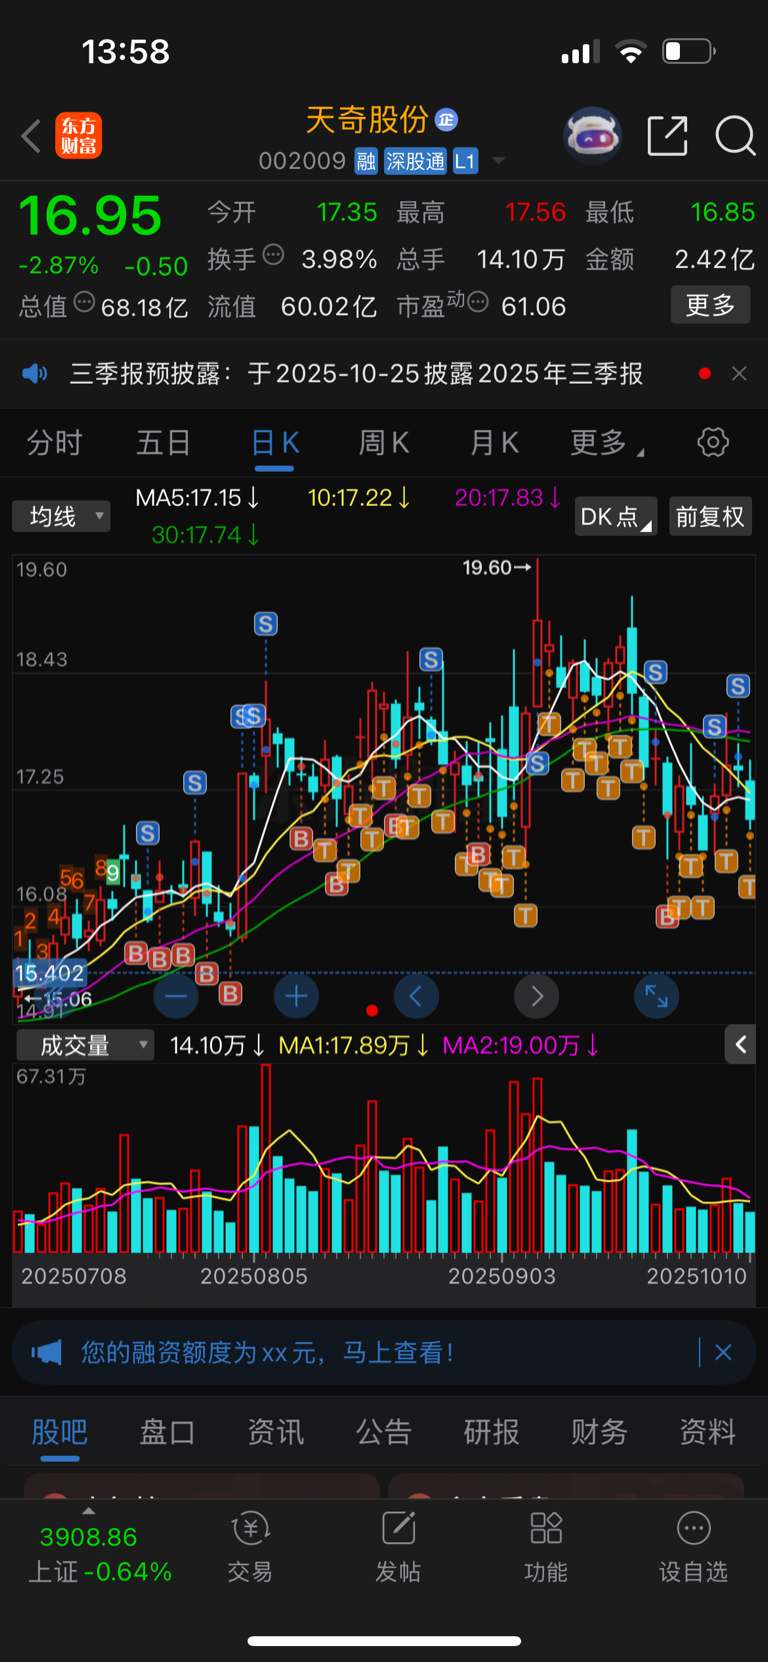Tap the megaphone icon on margin banner

[46, 1353]
